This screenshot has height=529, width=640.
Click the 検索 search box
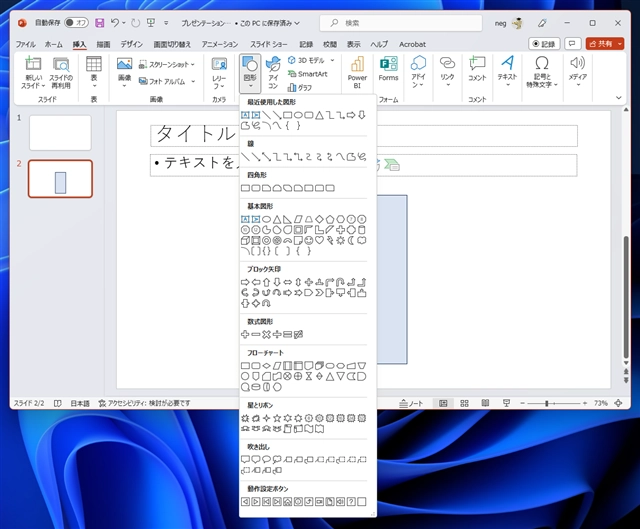401,23
